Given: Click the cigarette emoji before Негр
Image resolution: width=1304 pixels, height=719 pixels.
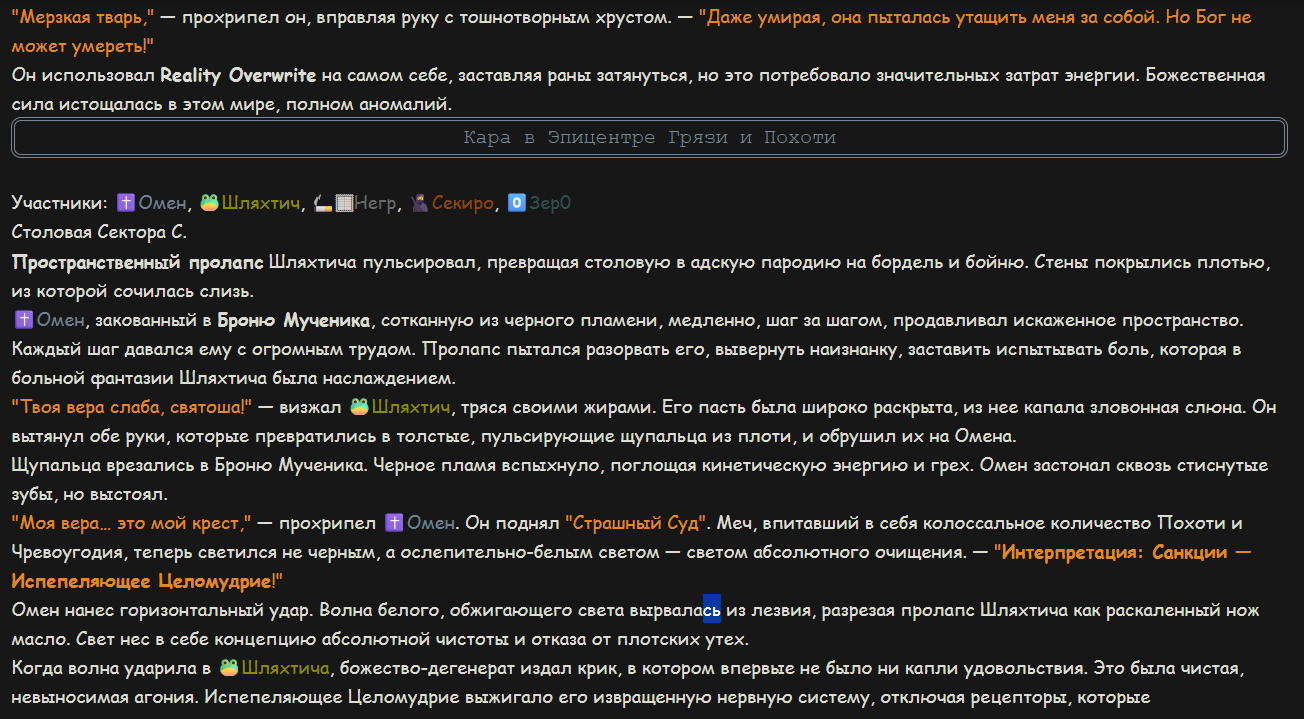Looking at the screenshot, I should click(322, 203).
